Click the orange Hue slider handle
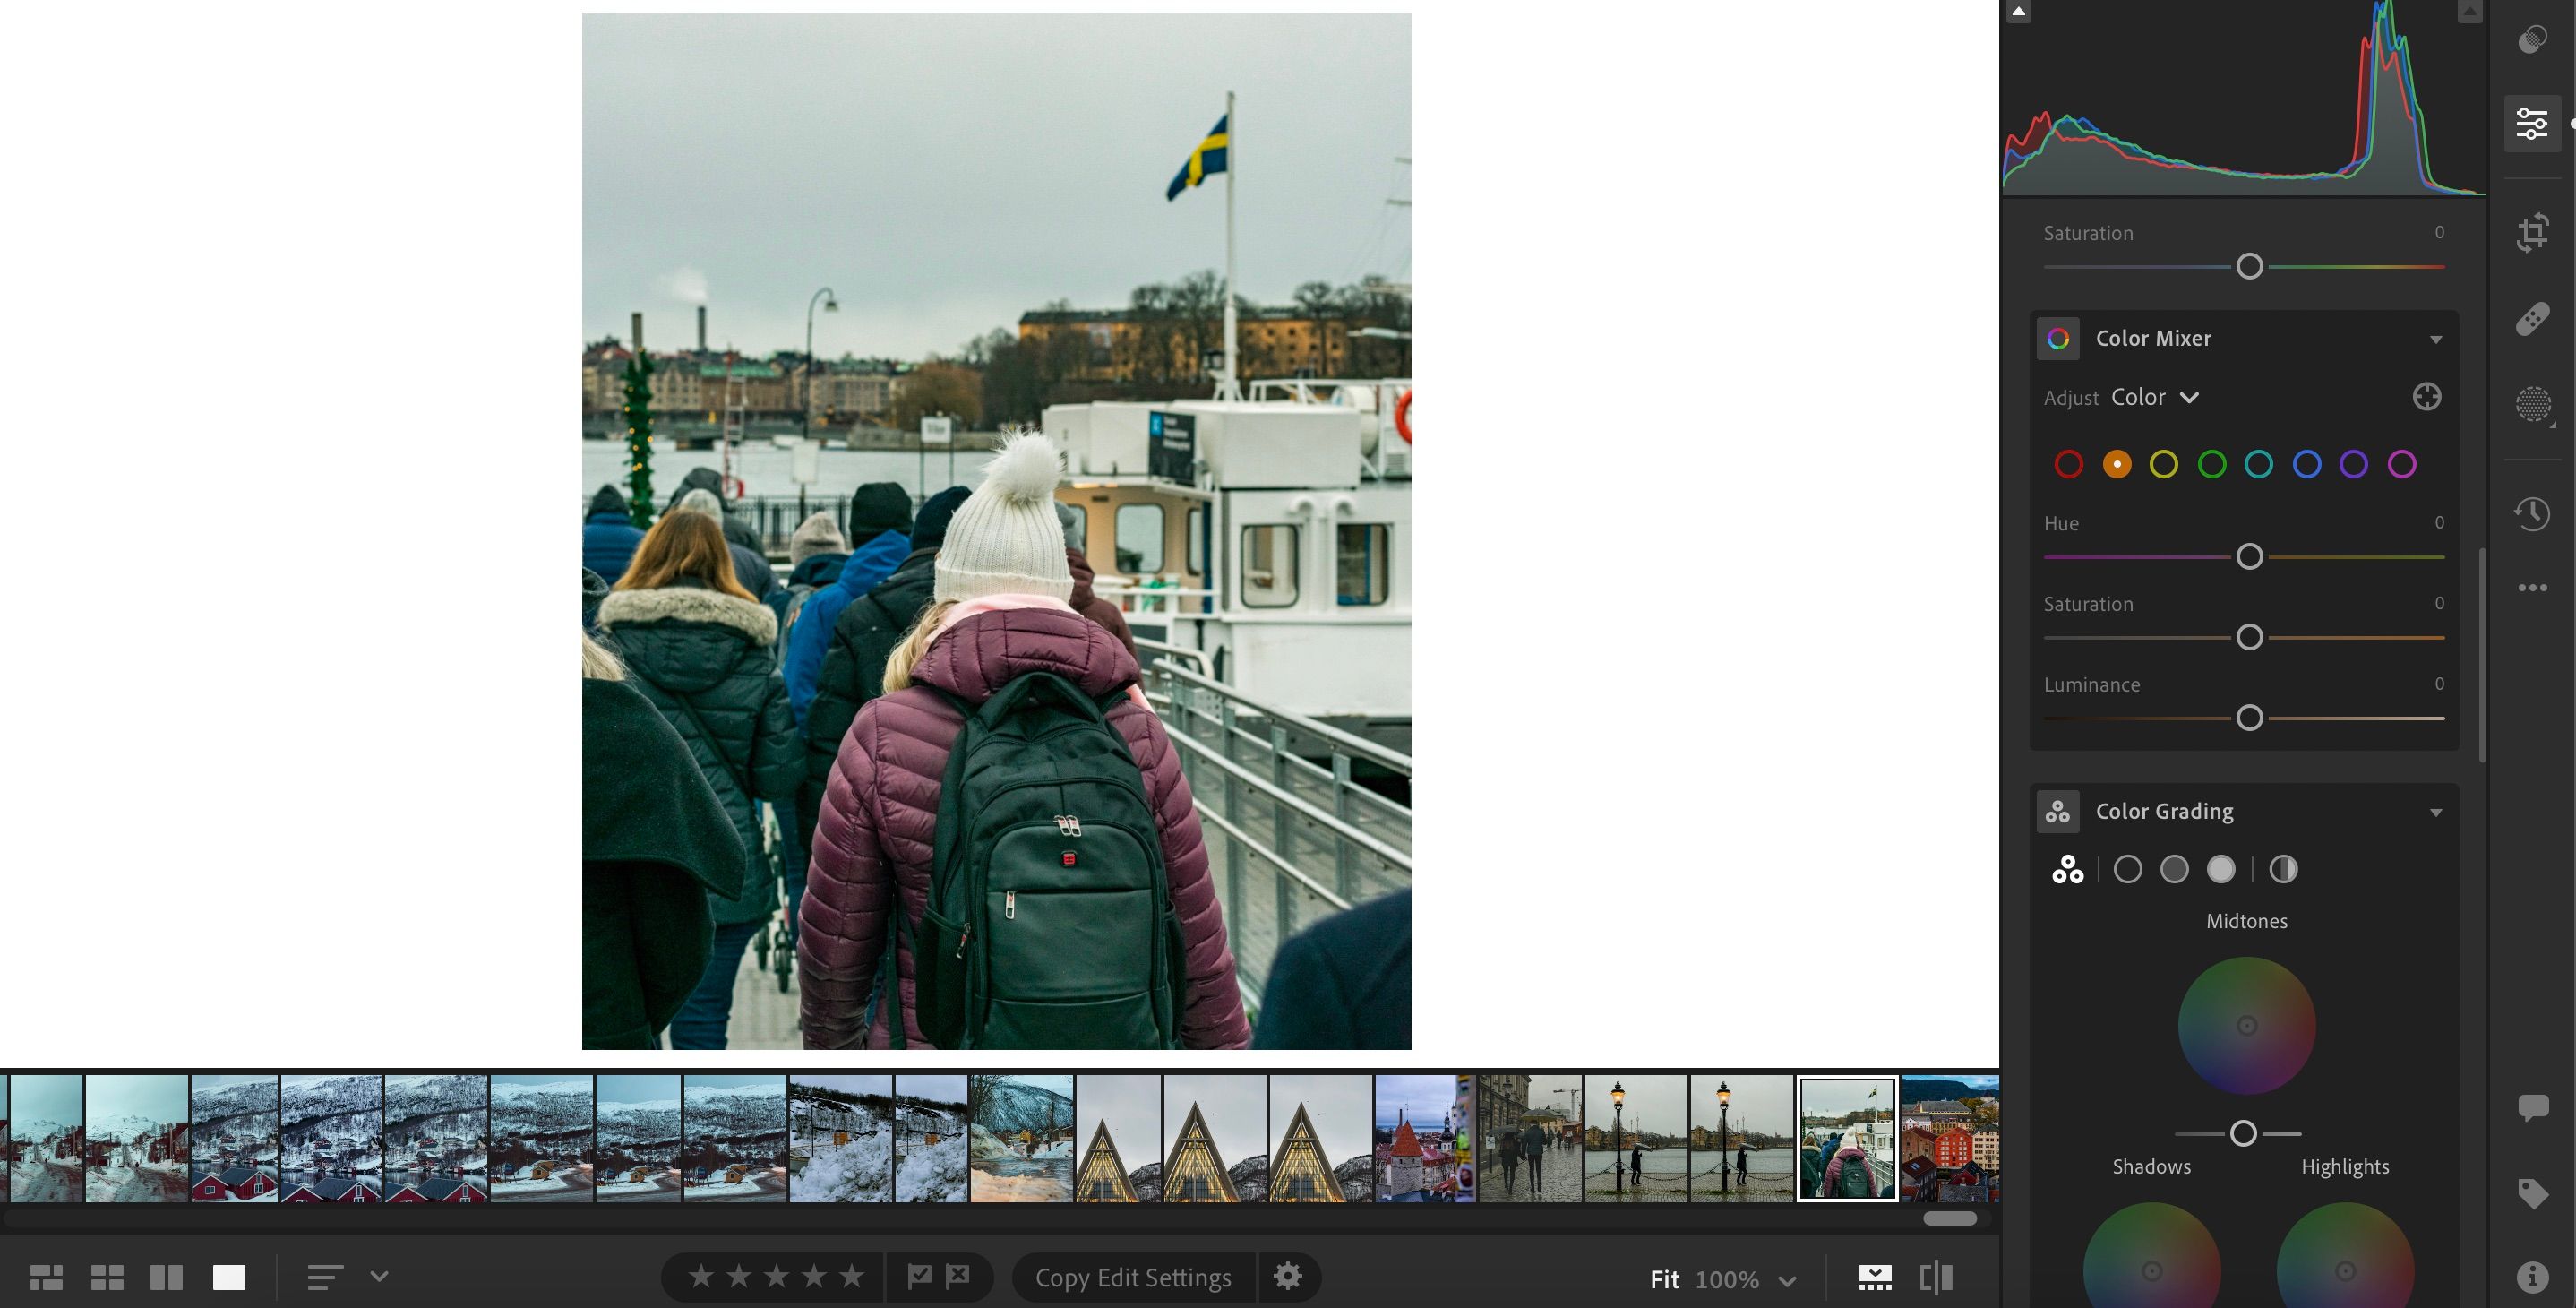 pyautogui.click(x=2249, y=557)
